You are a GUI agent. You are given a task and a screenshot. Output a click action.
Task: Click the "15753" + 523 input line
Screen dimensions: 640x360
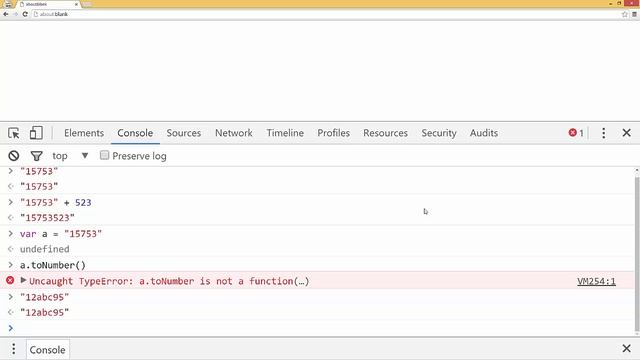pyautogui.click(x=56, y=202)
